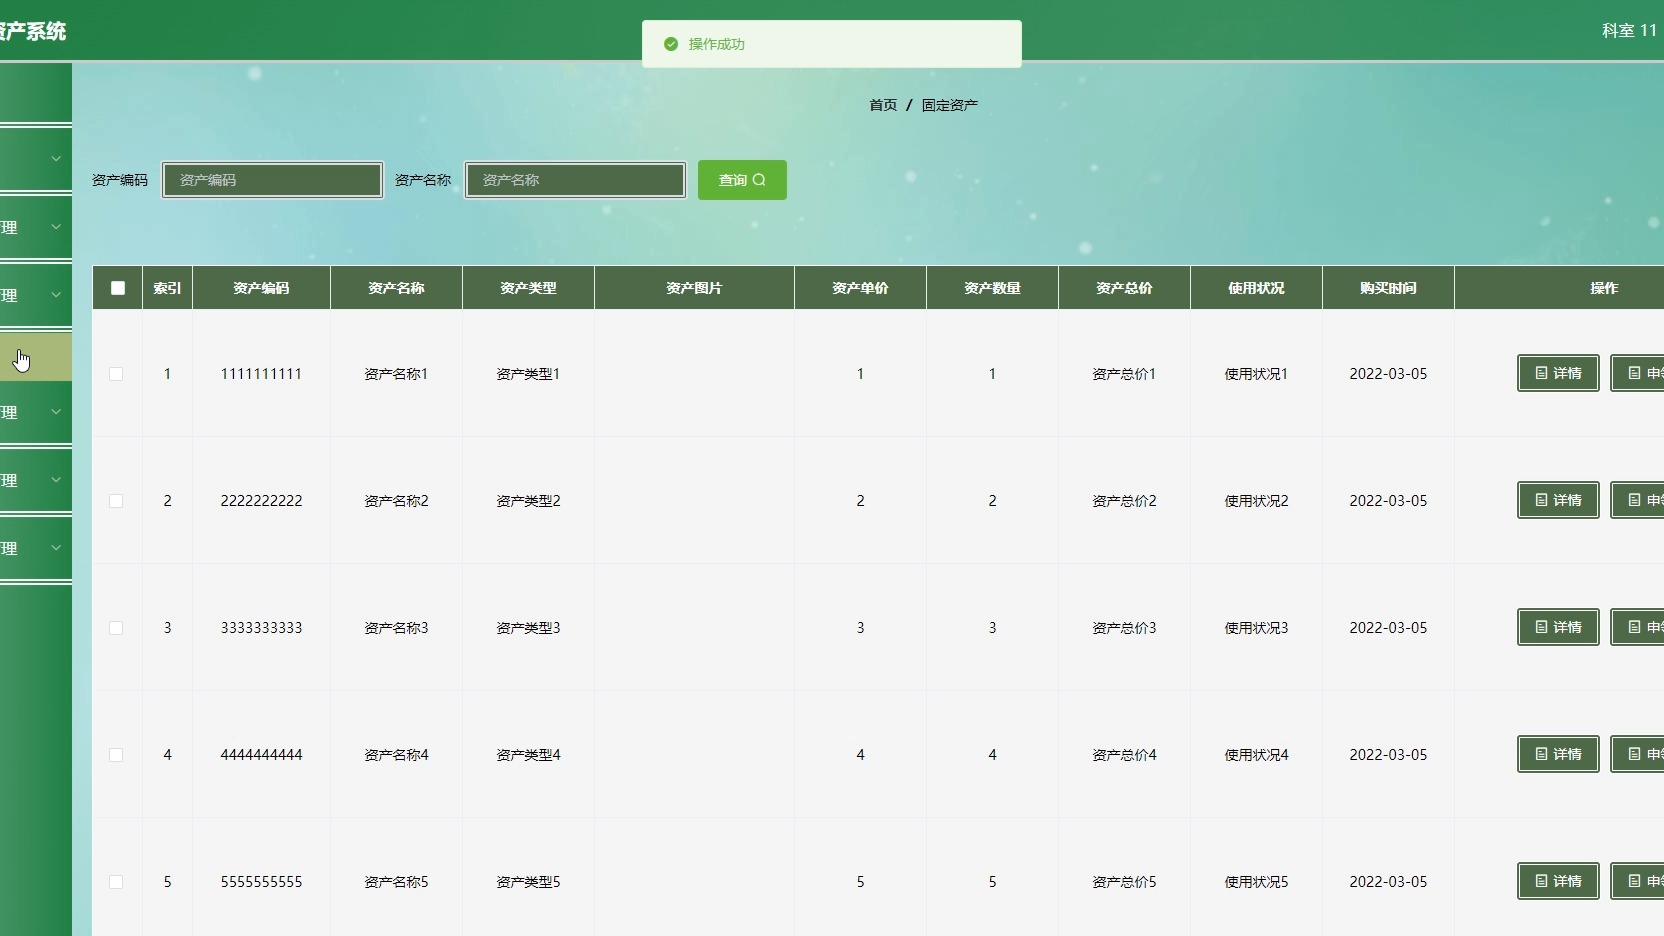Click the 资产名称1 cell
1664x936 pixels.
396,374
